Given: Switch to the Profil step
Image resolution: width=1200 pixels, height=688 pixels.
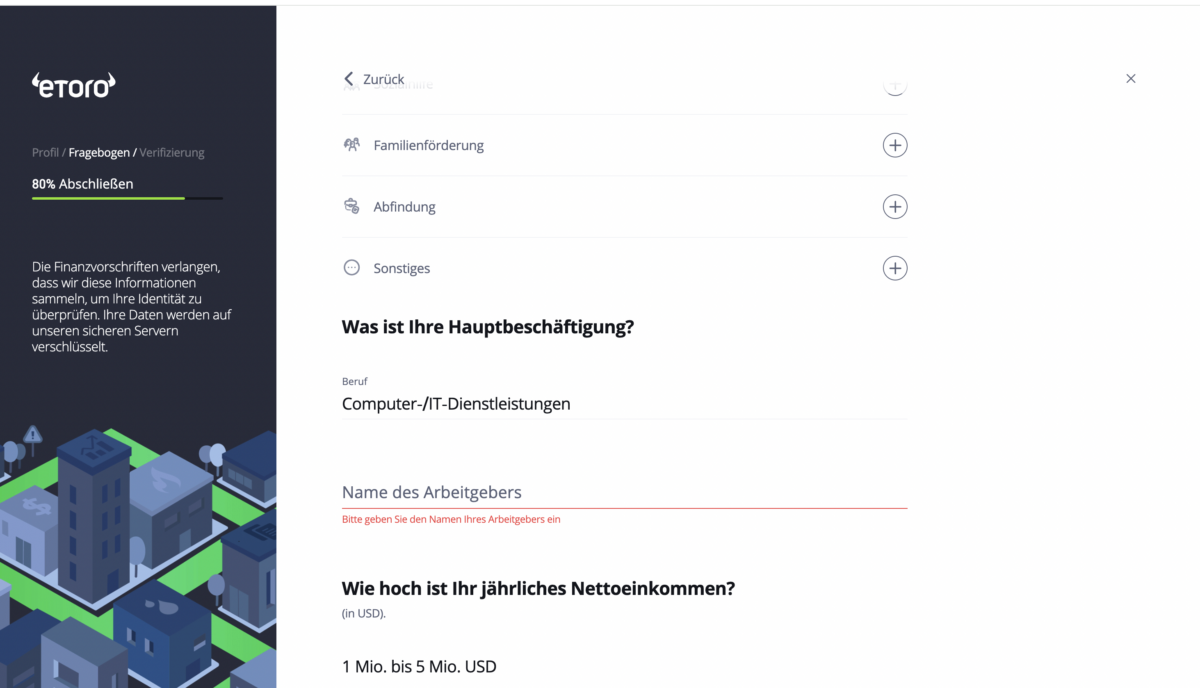Looking at the screenshot, I should coord(45,152).
